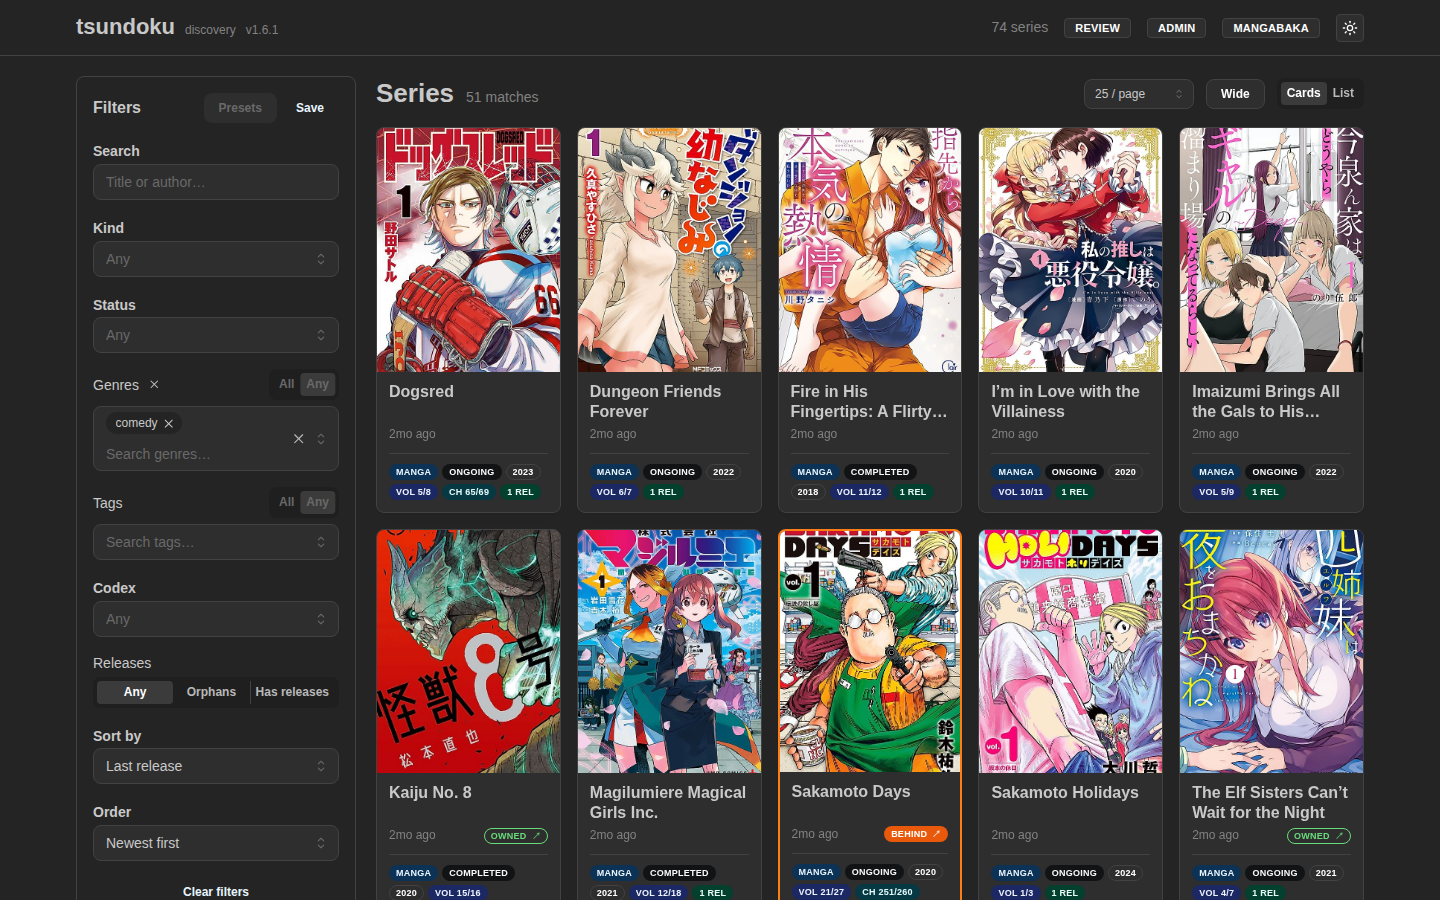This screenshot has width=1440, height=900.
Task: Open I'm in Love with the Villainess cover
Action: pyautogui.click(x=1070, y=250)
